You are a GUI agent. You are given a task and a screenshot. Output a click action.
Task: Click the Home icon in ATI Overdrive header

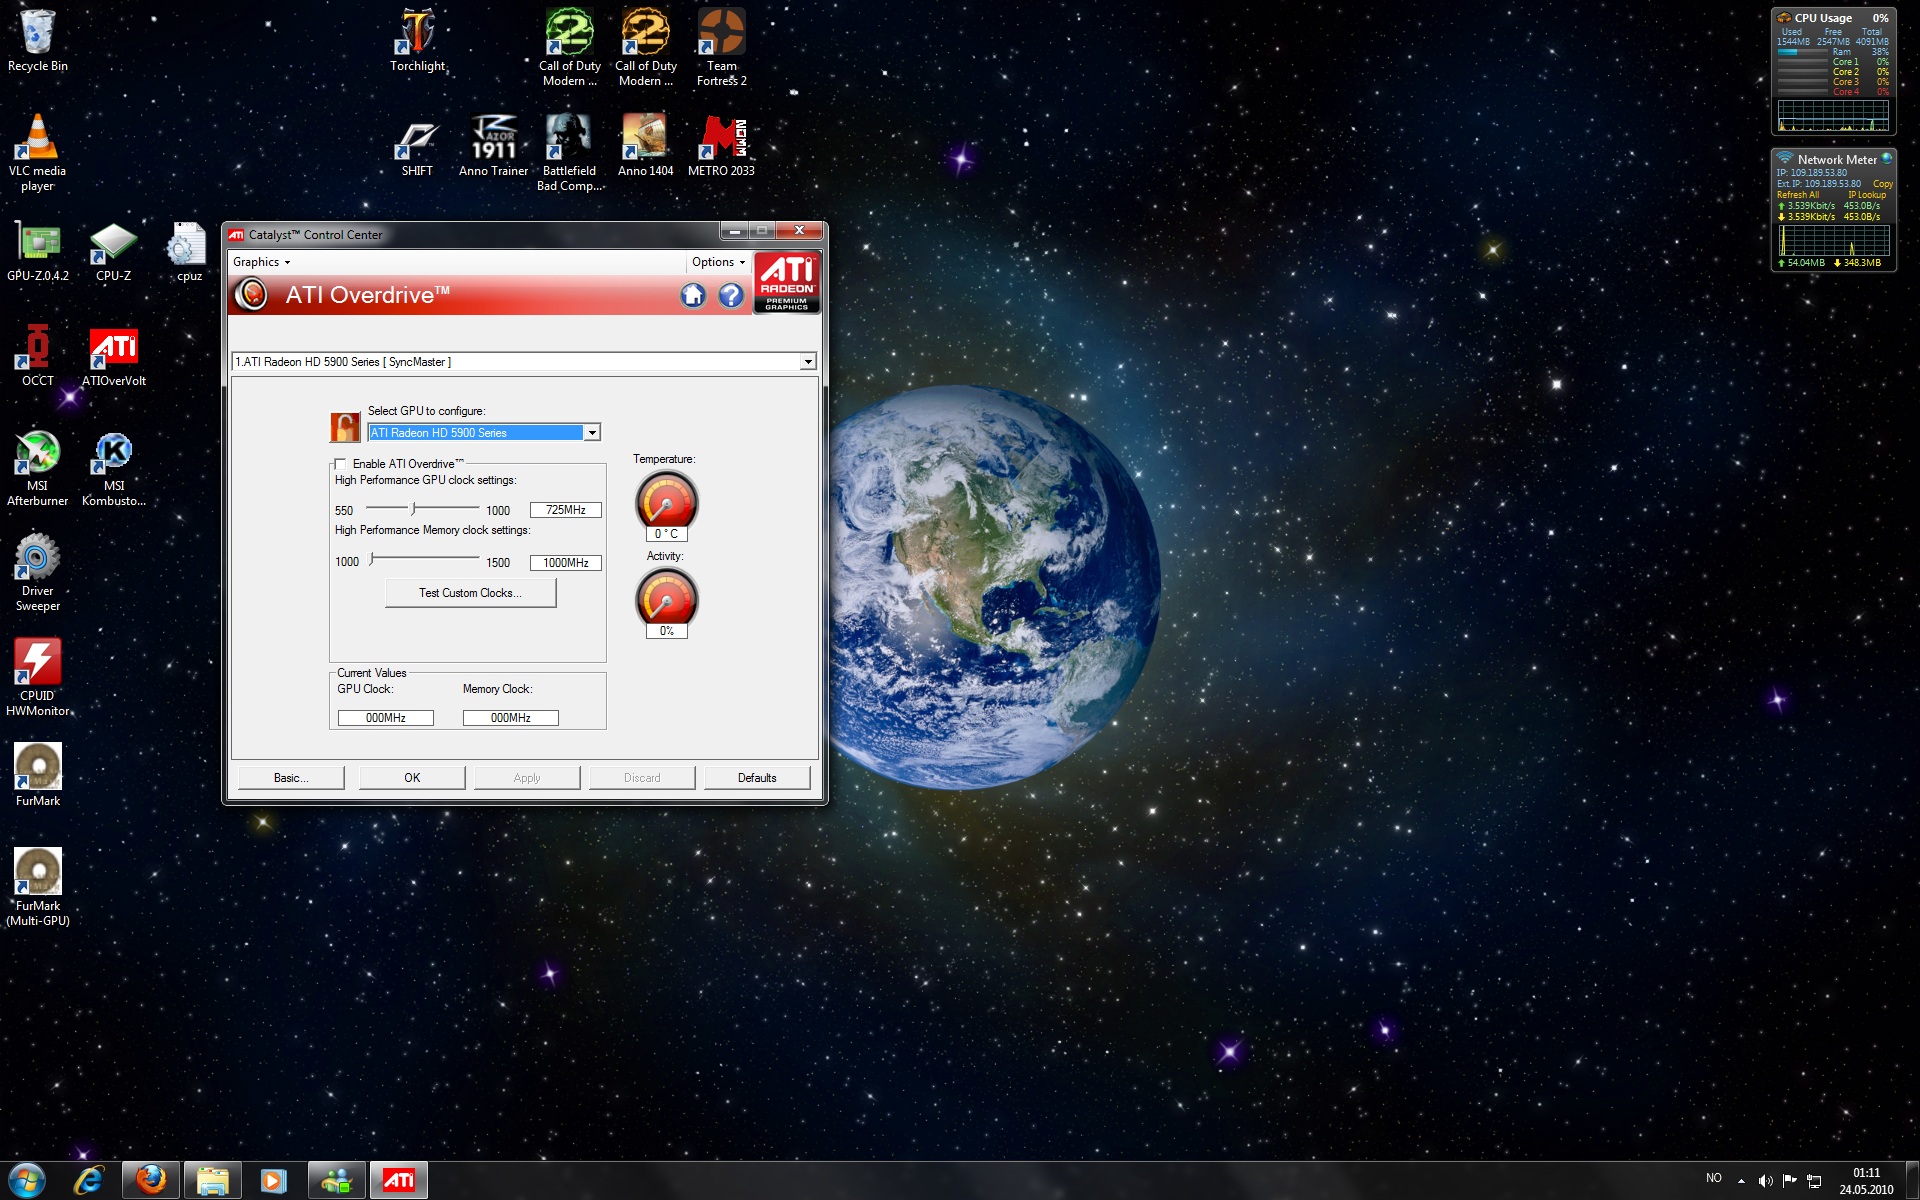tap(693, 295)
